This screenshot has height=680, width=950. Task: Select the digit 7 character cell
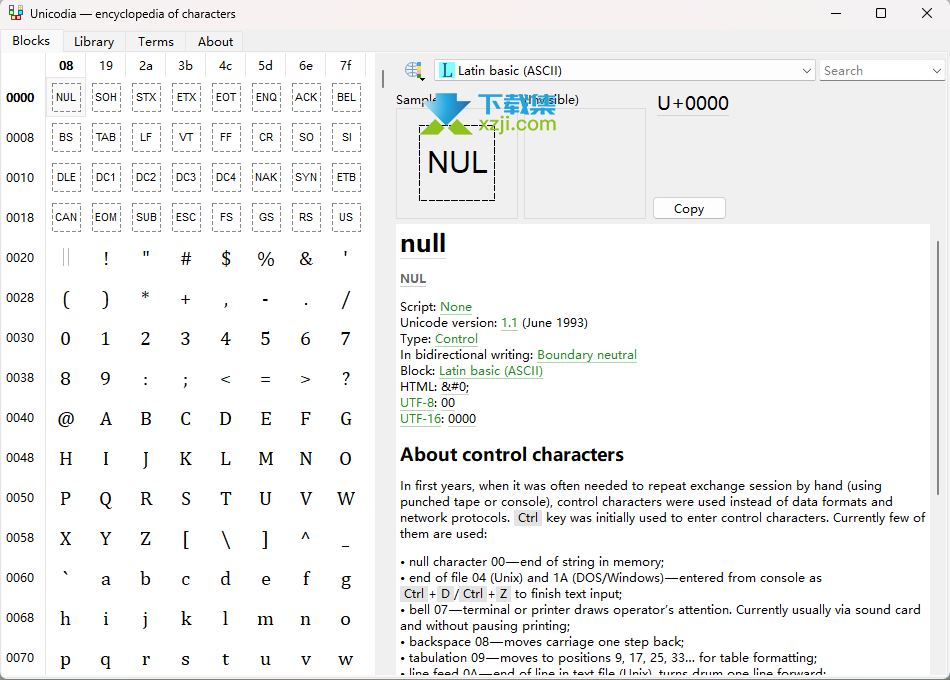coord(346,338)
